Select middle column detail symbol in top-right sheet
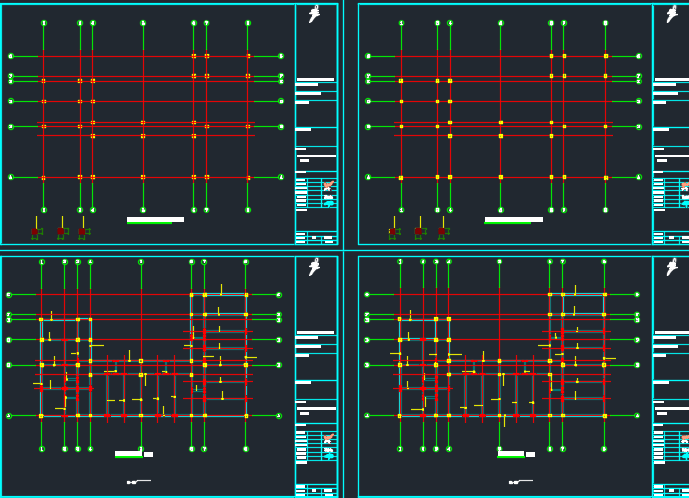Viewport: 689px width, 498px height. pos(421,229)
